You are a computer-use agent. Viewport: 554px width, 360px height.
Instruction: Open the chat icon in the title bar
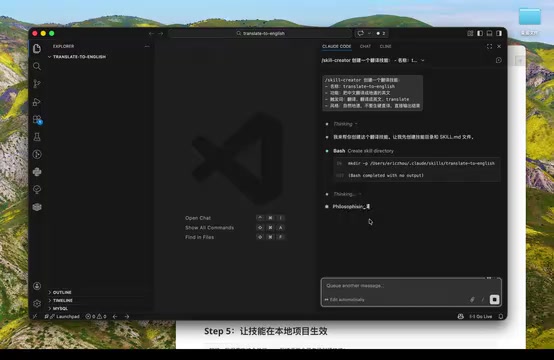click(360, 34)
